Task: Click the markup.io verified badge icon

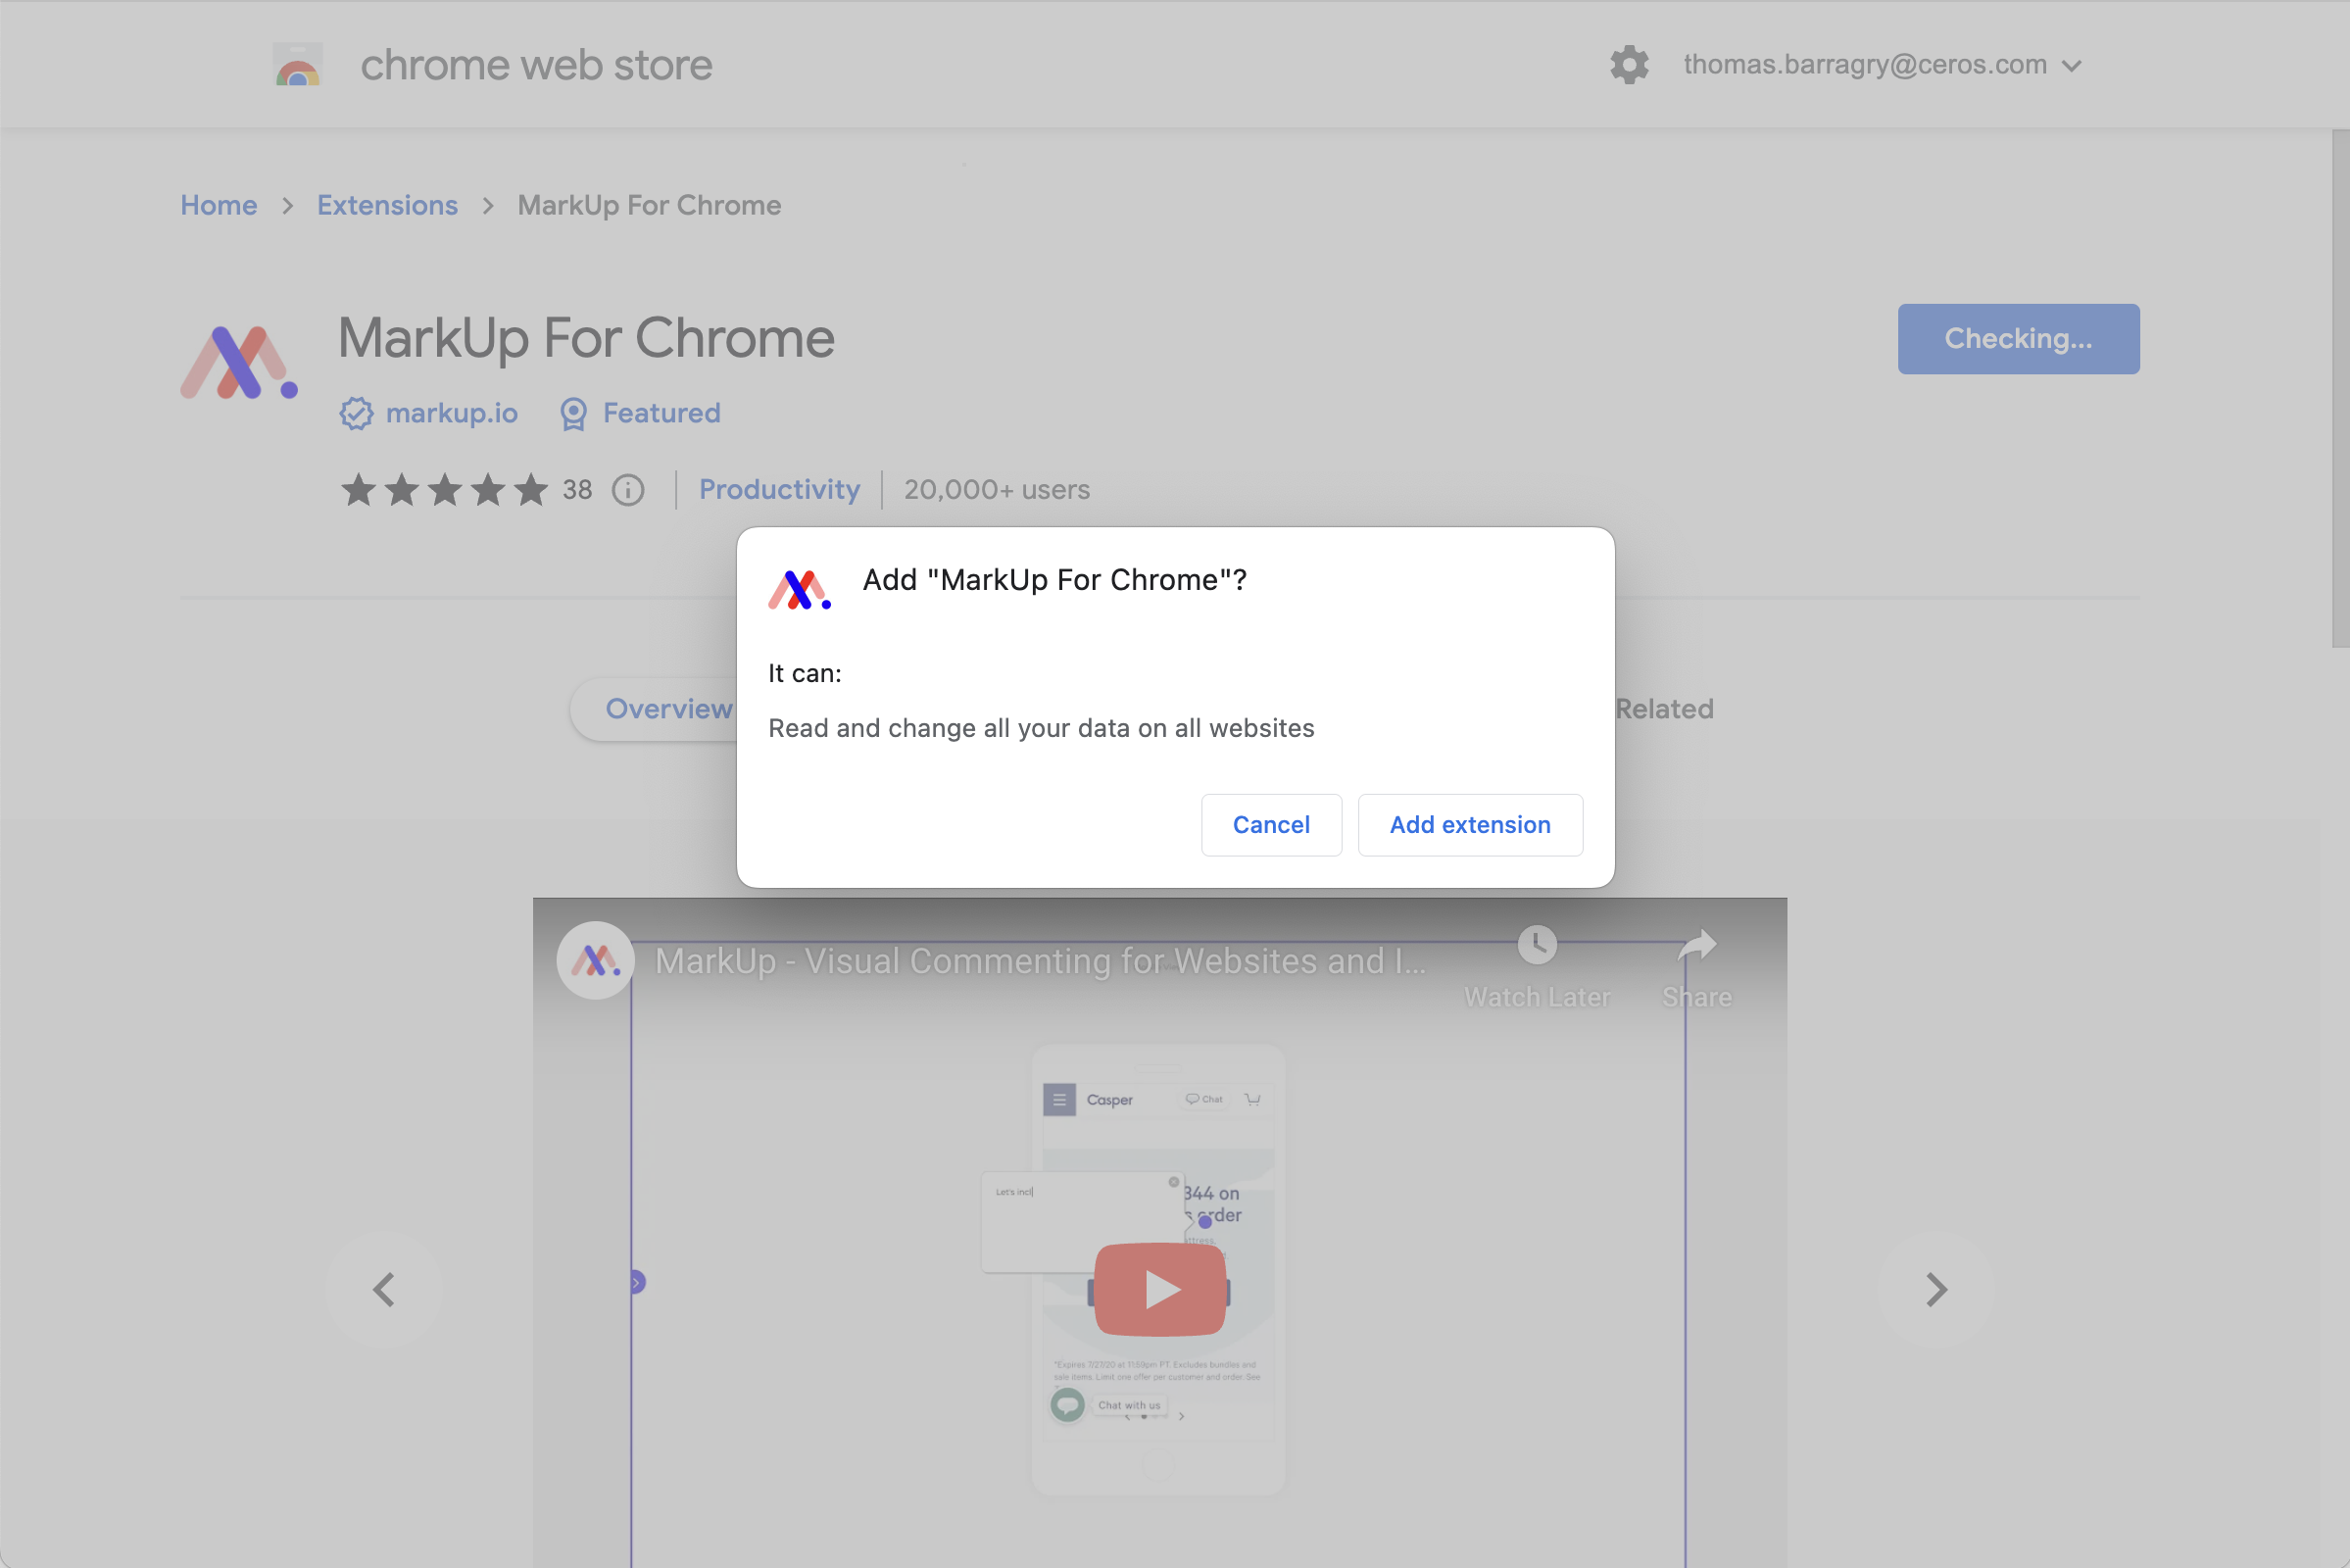Action: 357,415
